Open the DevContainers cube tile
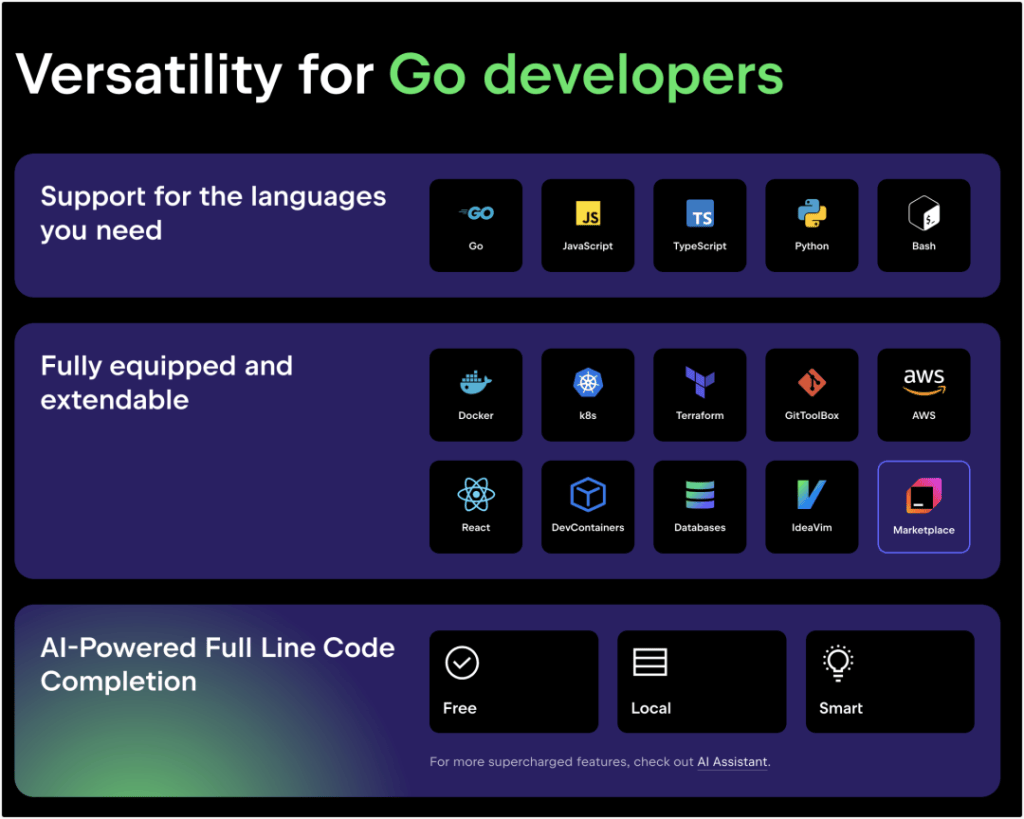Image resolution: width=1024 pixels, height=819 pixels. (x=588, y=506)
